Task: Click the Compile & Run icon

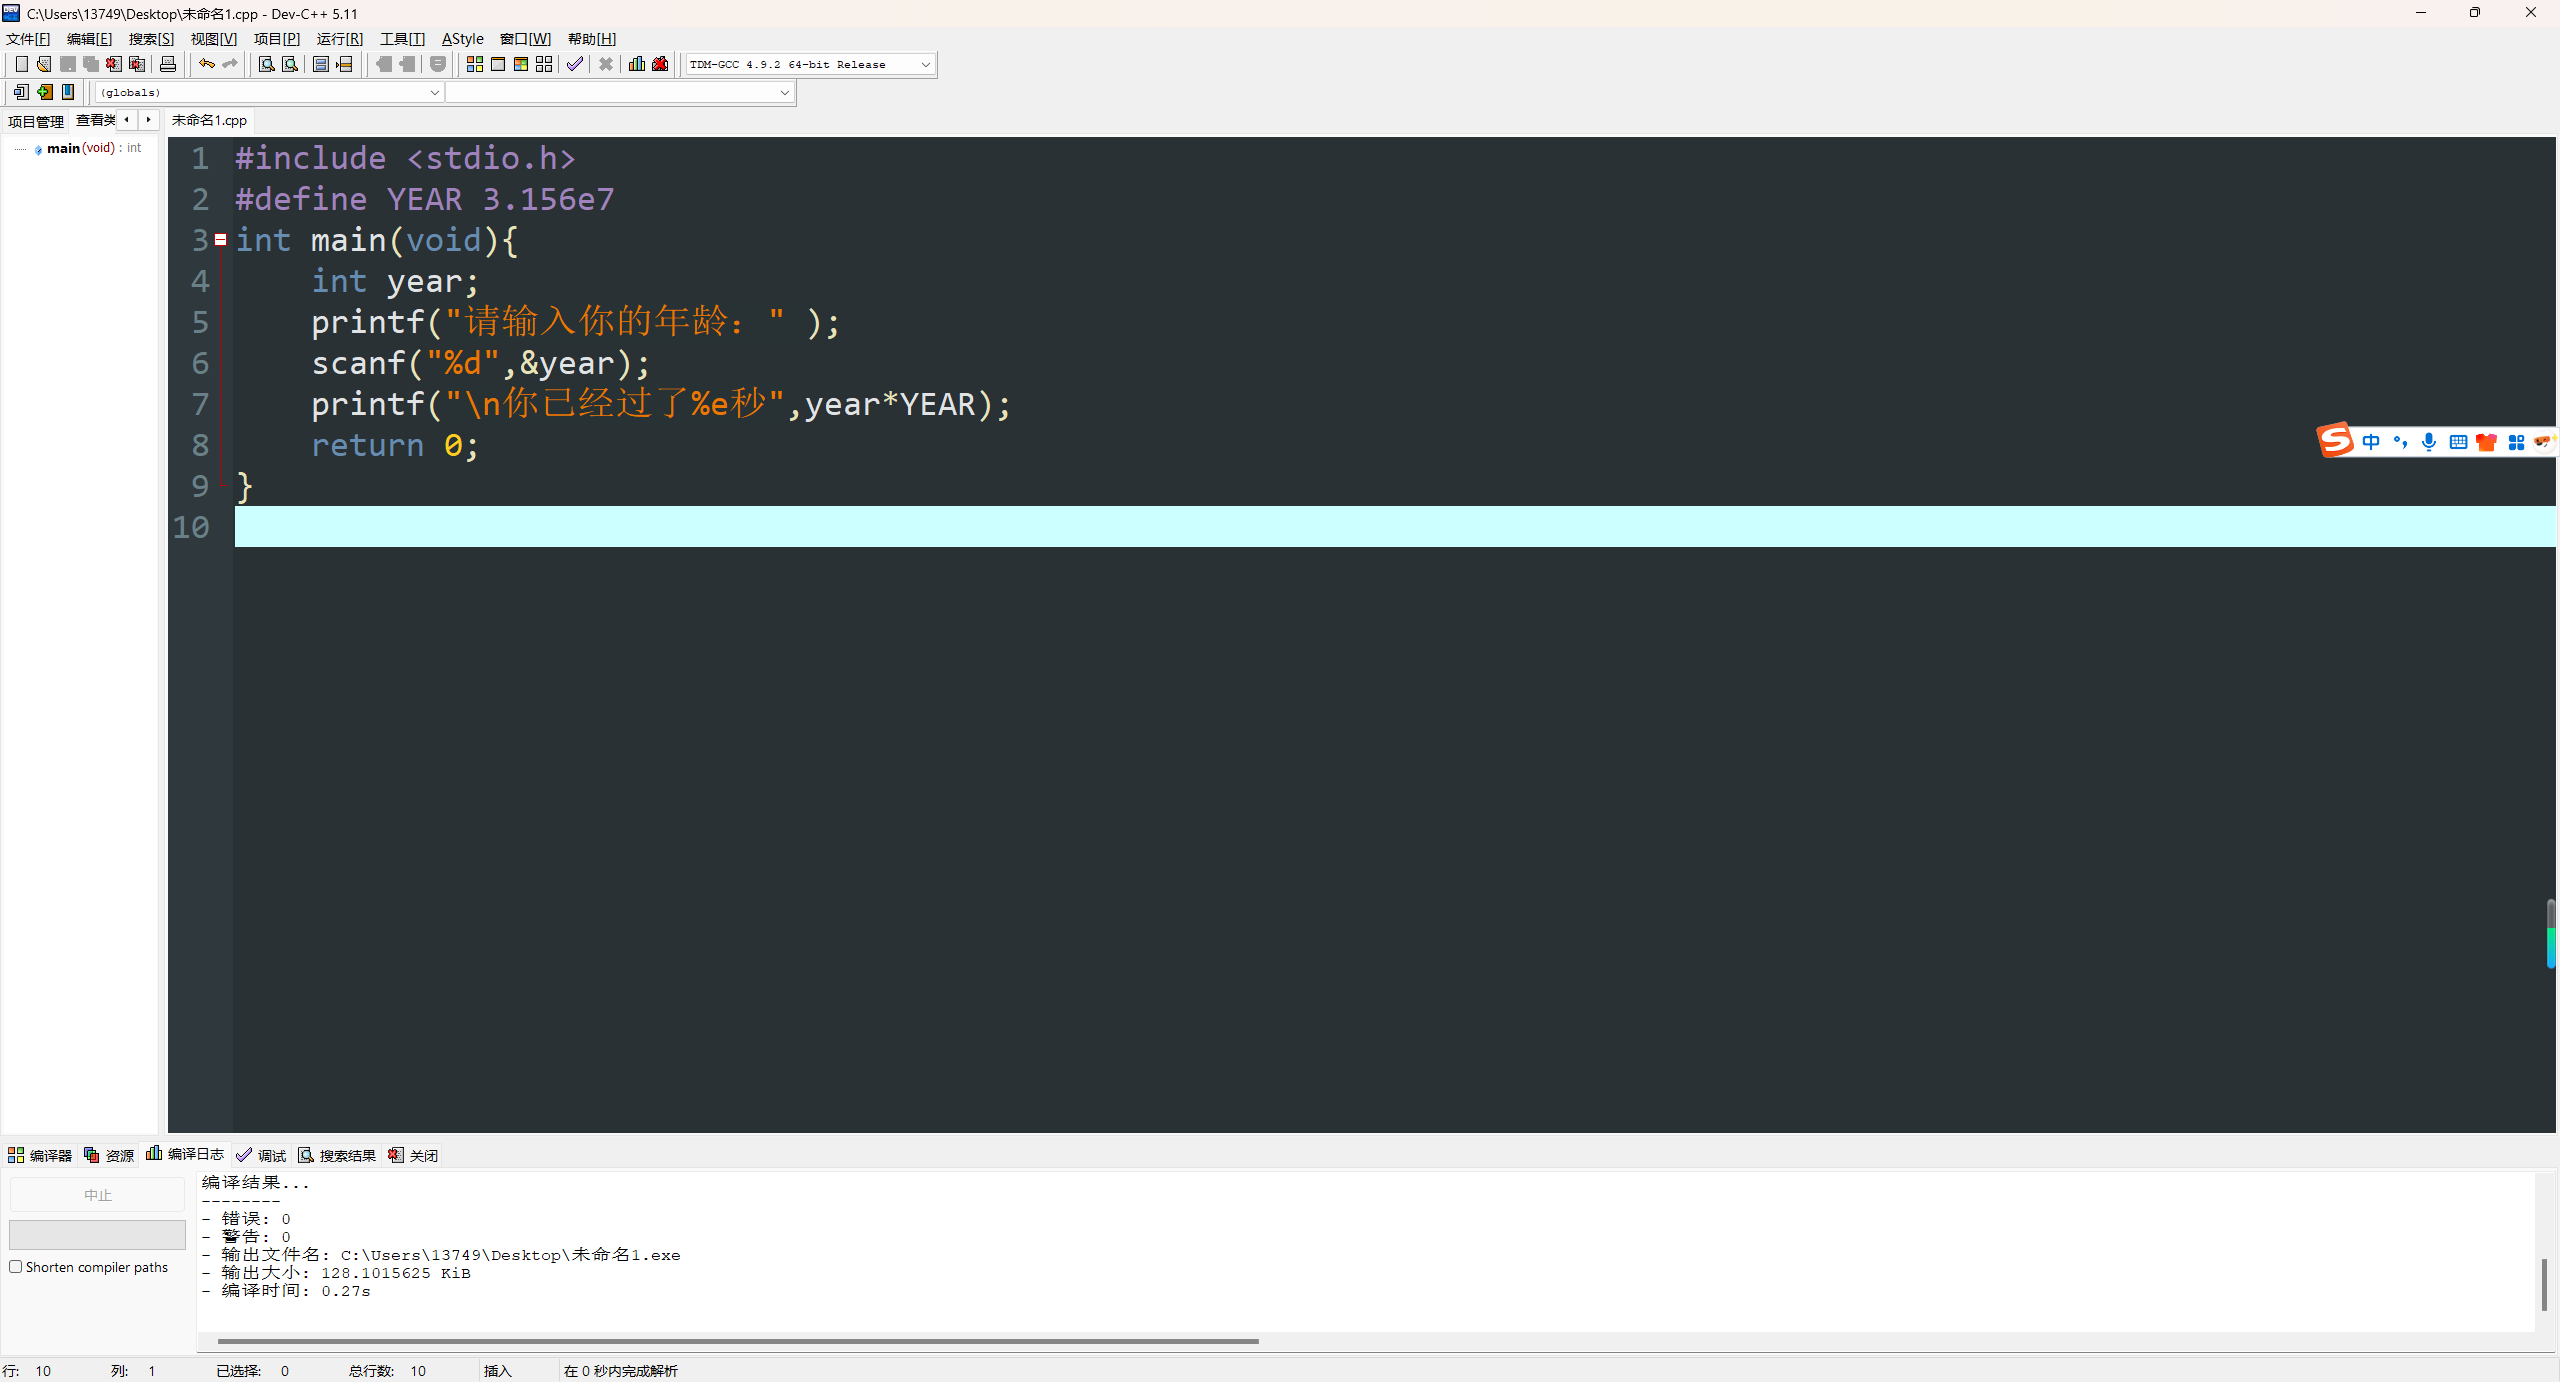Action: click(521, 64)
